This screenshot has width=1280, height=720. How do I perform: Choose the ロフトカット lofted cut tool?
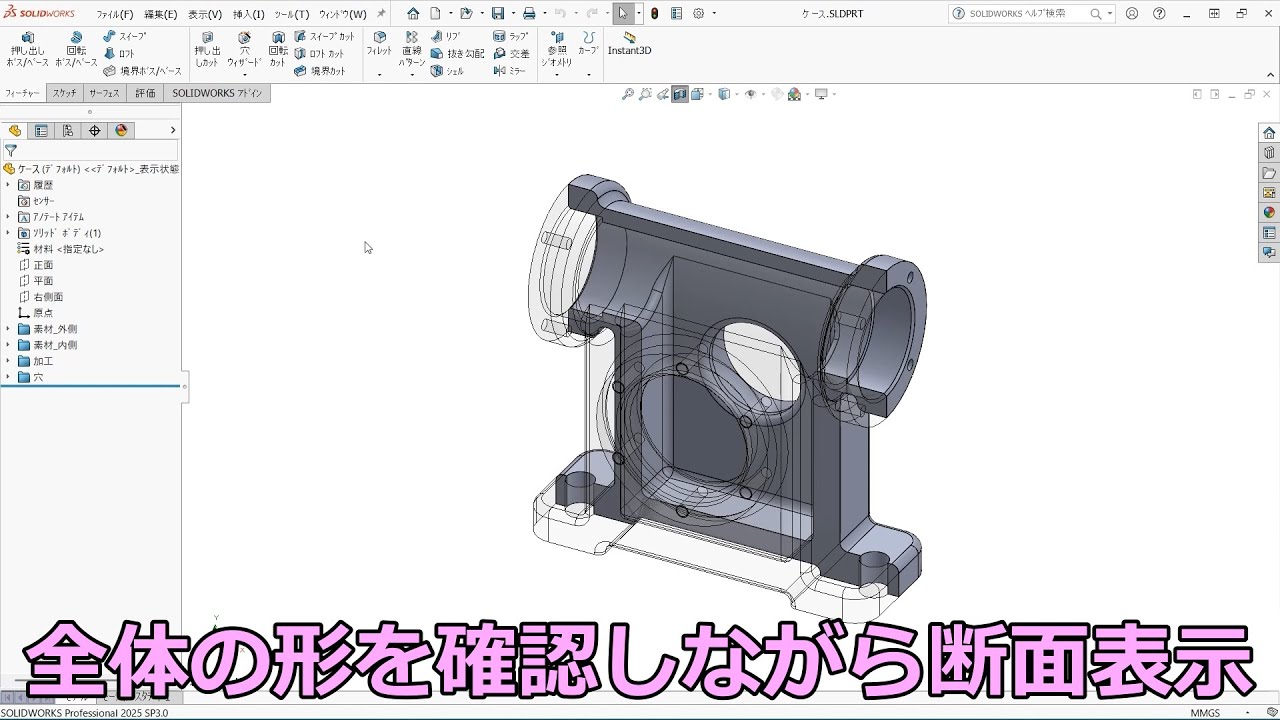point(320,54)
